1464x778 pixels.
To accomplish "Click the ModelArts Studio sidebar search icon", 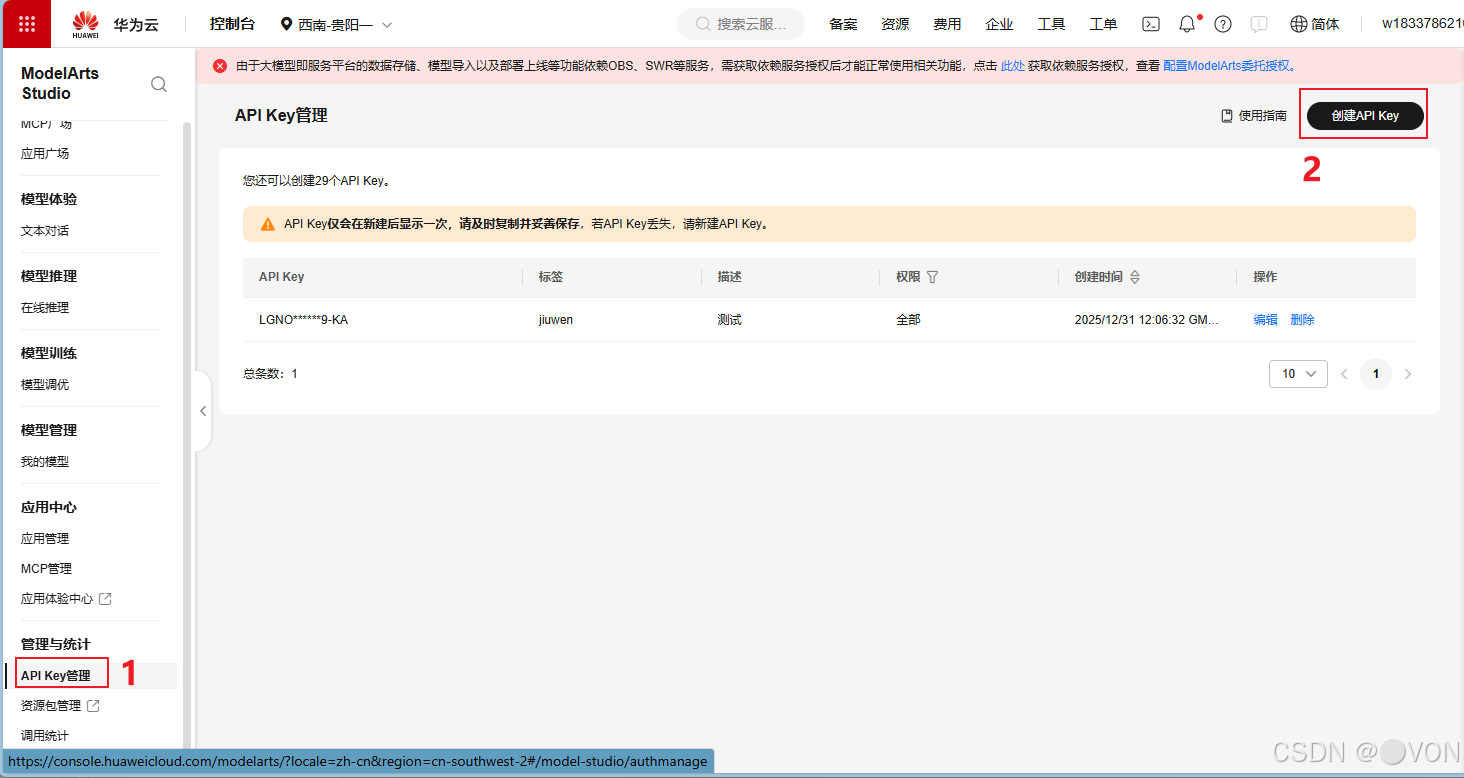I will coord(159,84).
